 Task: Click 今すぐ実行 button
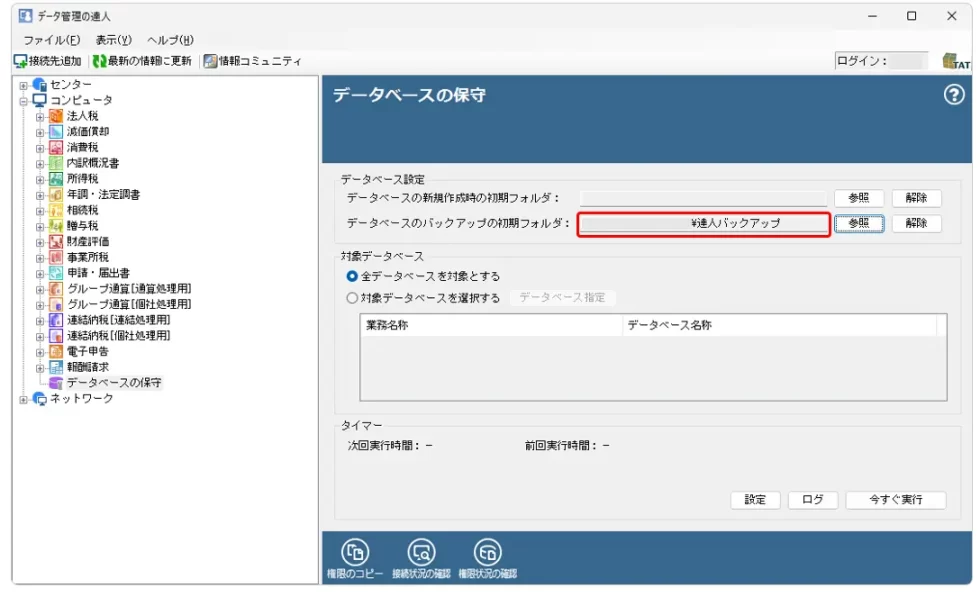tap(895, 500)
